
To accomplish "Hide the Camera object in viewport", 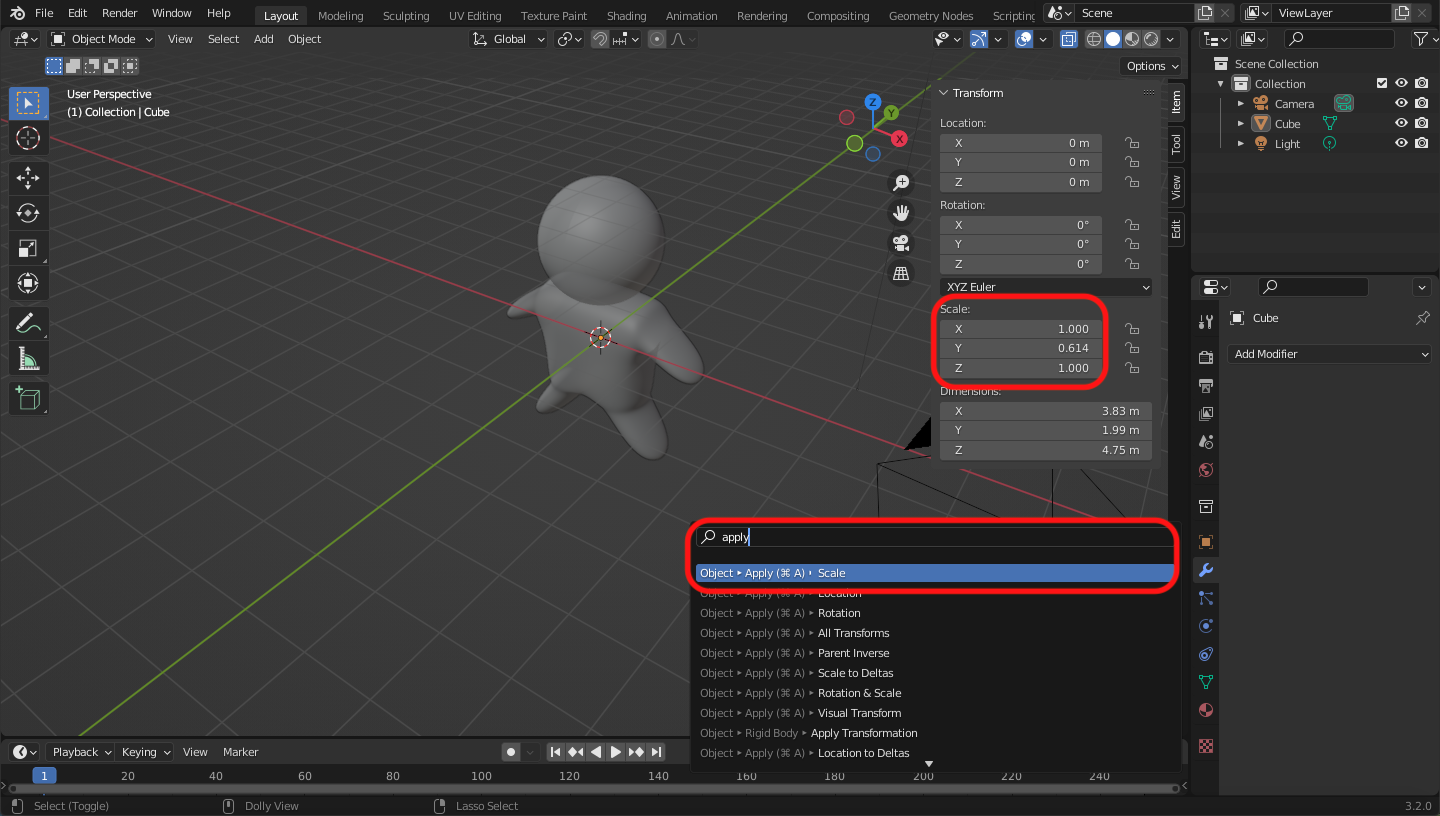I will coord(1402,103).
